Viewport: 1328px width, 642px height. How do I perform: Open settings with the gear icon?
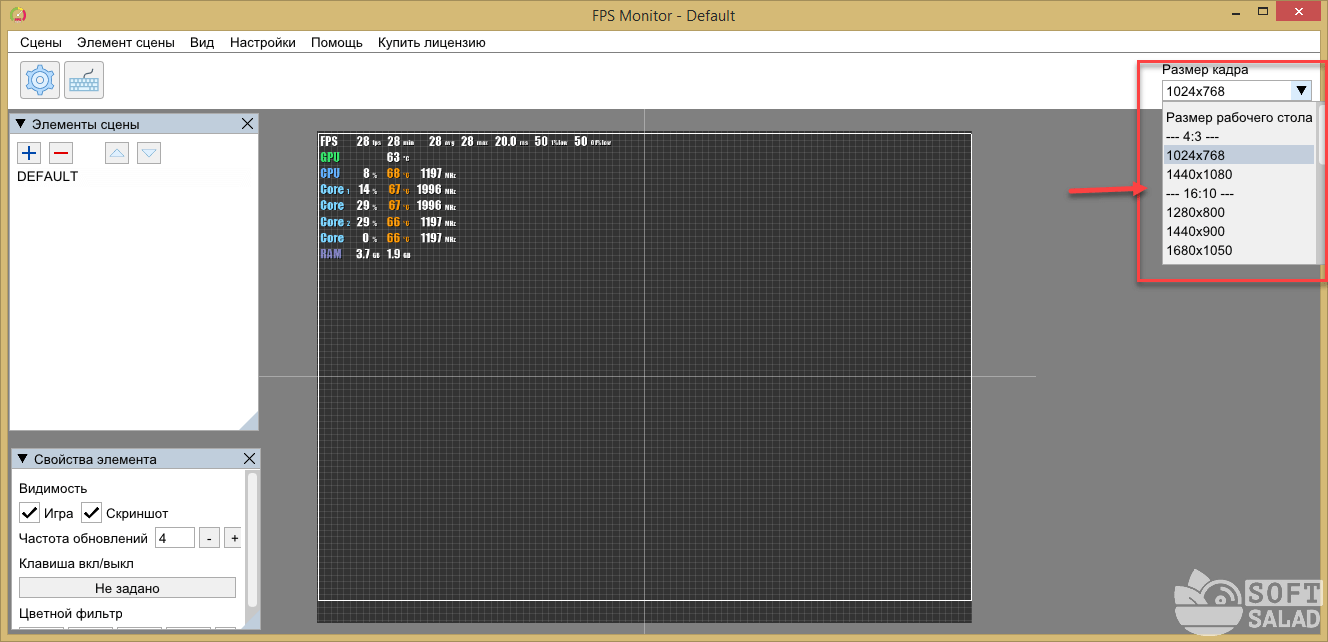point(40,80)
